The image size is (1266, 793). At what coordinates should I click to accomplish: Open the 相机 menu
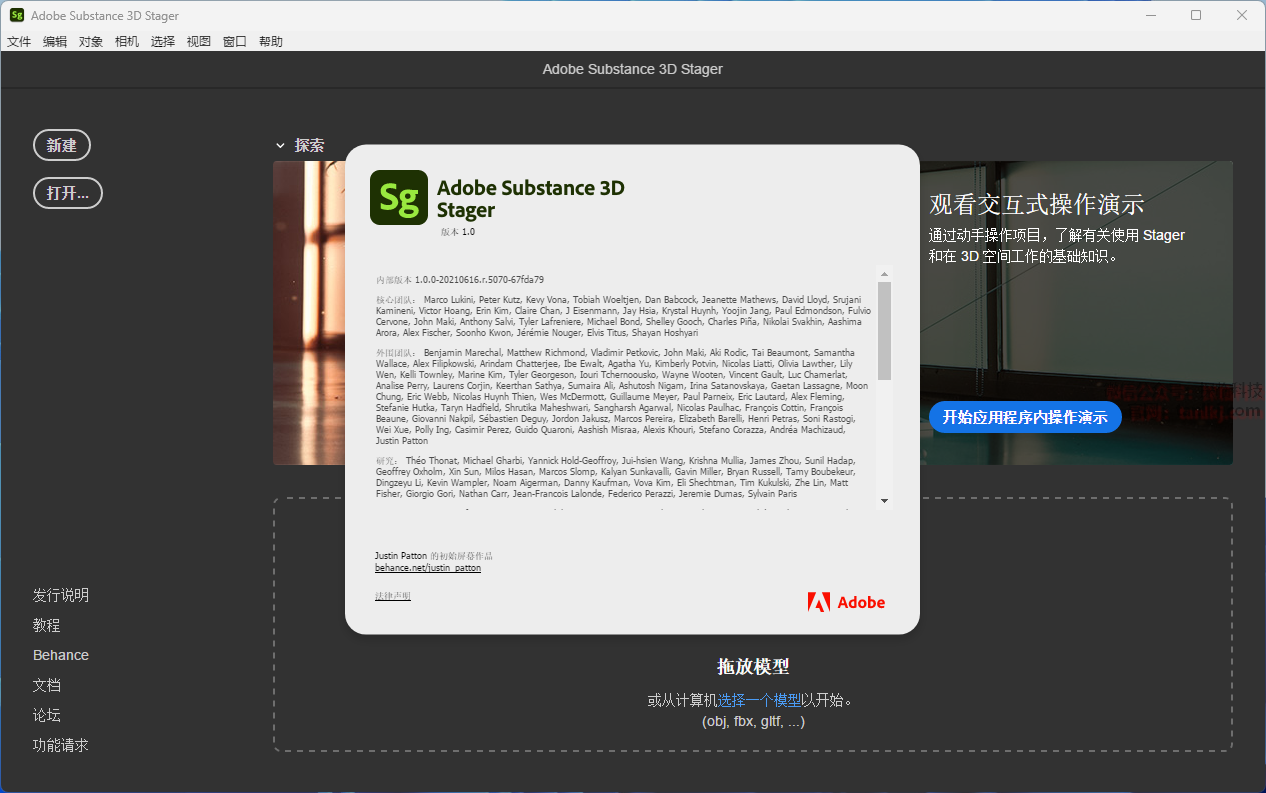127,42
